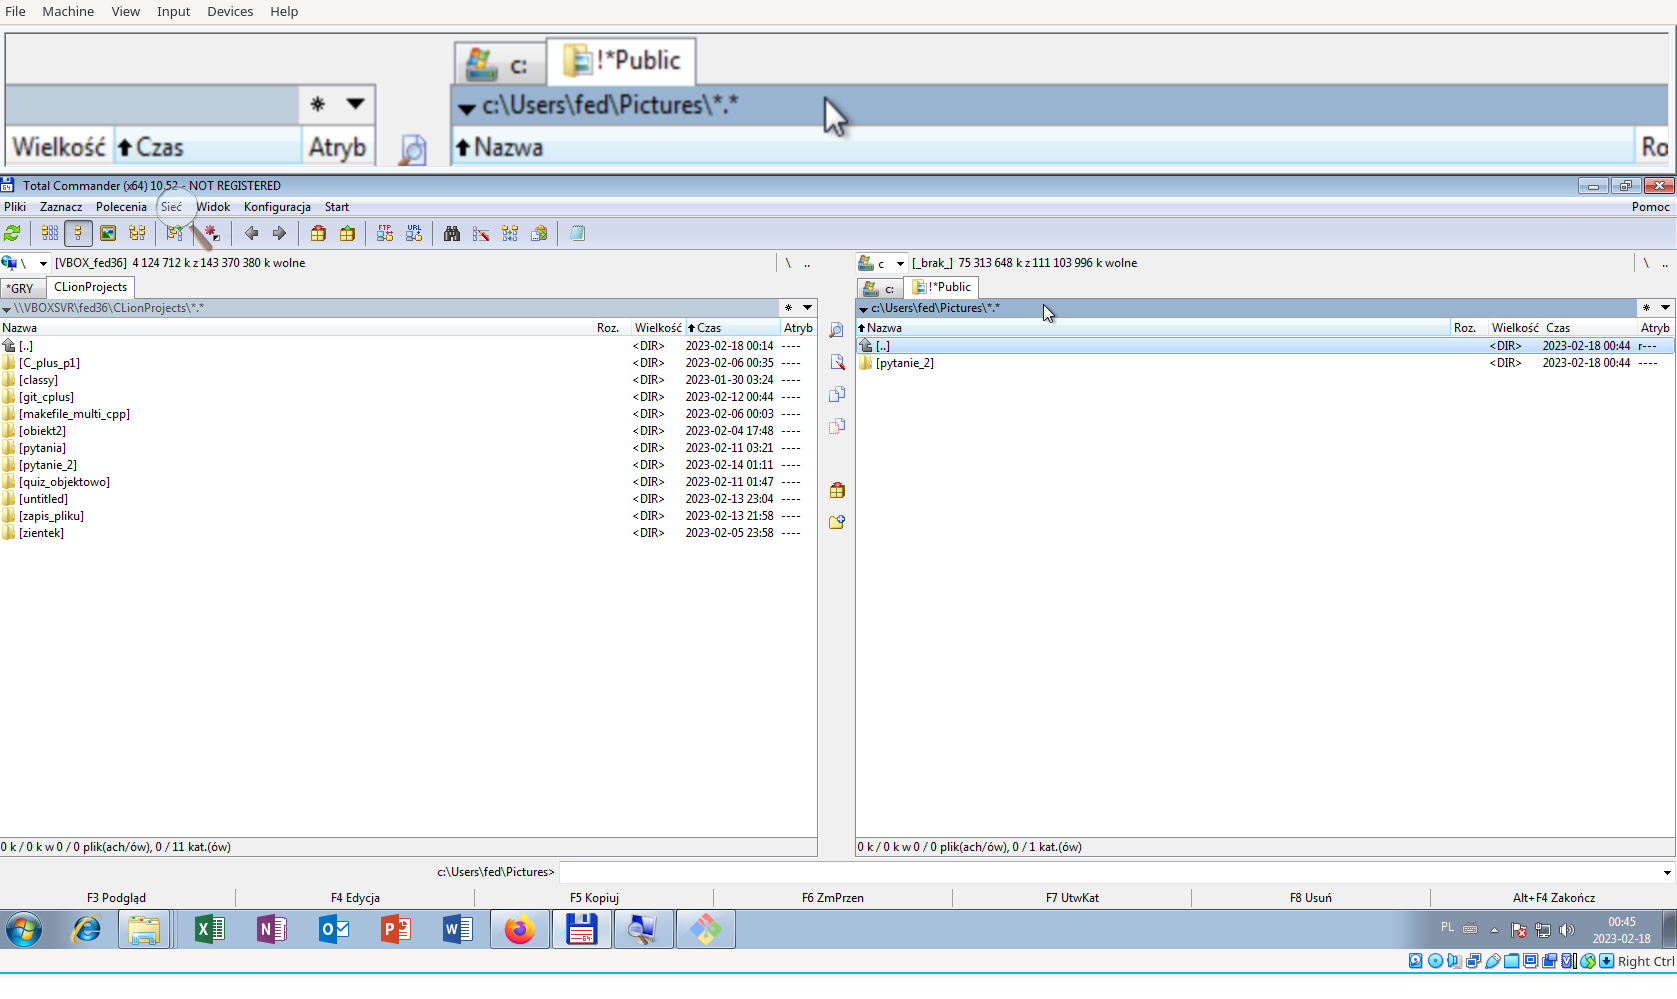Click the F3 Podgląd button
Image resolution: width=1677 pixels, height=999 pixels.
coord(116,898)
